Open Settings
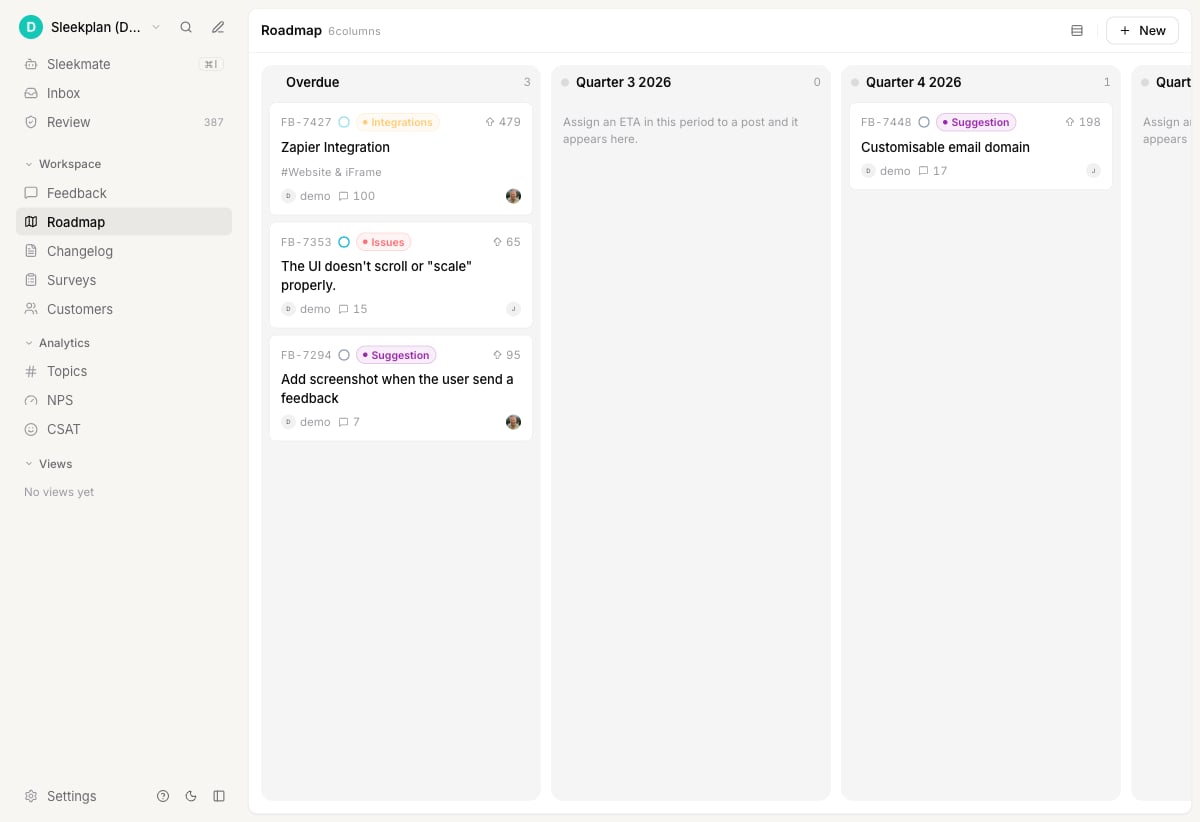 click(x=61, y=796)
